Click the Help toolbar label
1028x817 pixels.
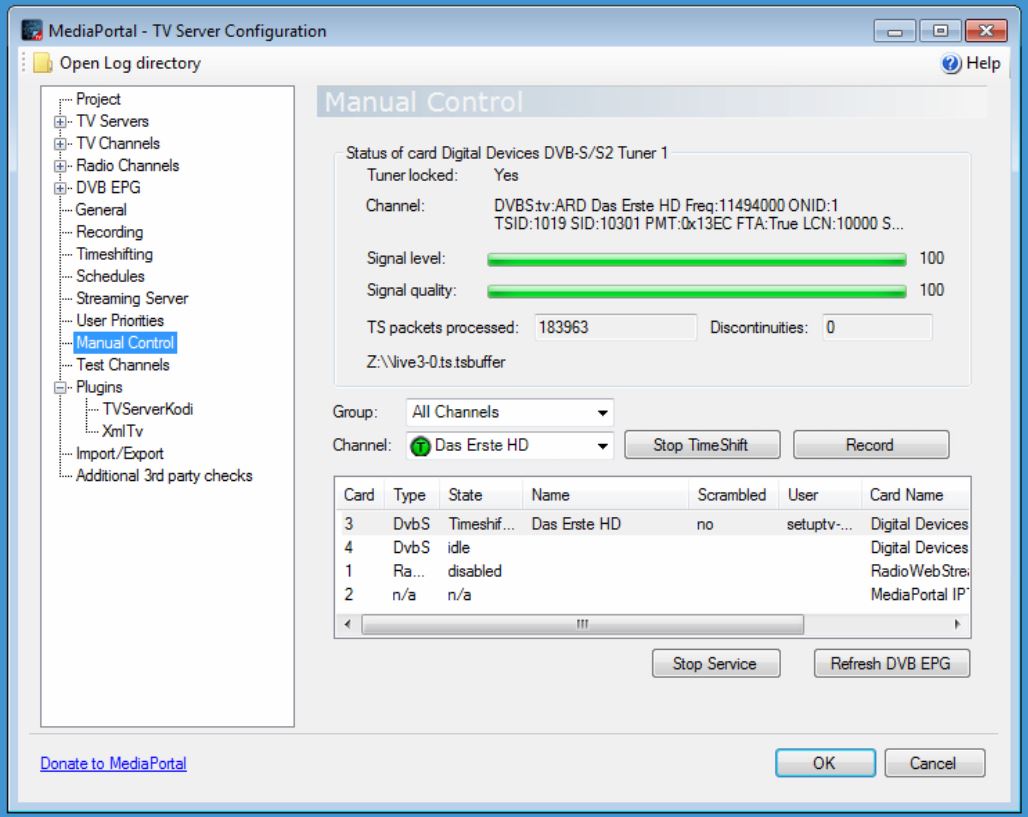983,63
